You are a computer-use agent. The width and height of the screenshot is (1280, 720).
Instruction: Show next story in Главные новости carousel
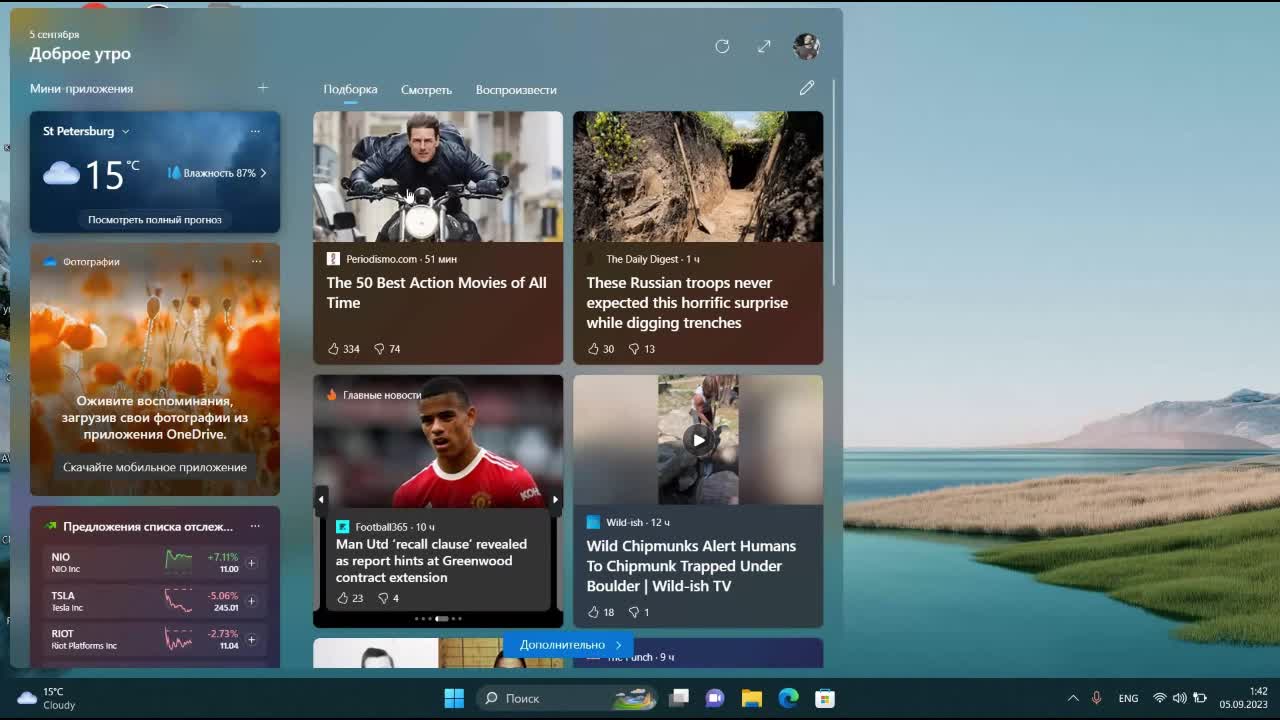coord(555,499)
